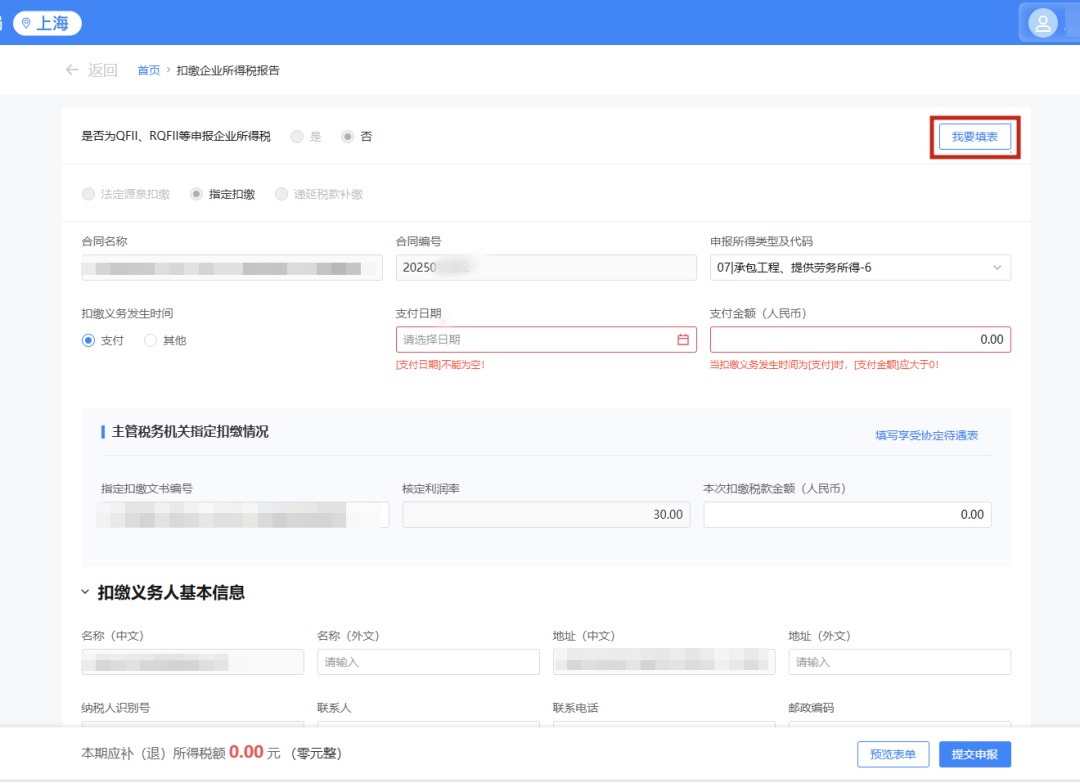1080x783 pixels.
Task: Click the heading 主管税务机关指定扣缴情况
Action: [x=190, y=432]
